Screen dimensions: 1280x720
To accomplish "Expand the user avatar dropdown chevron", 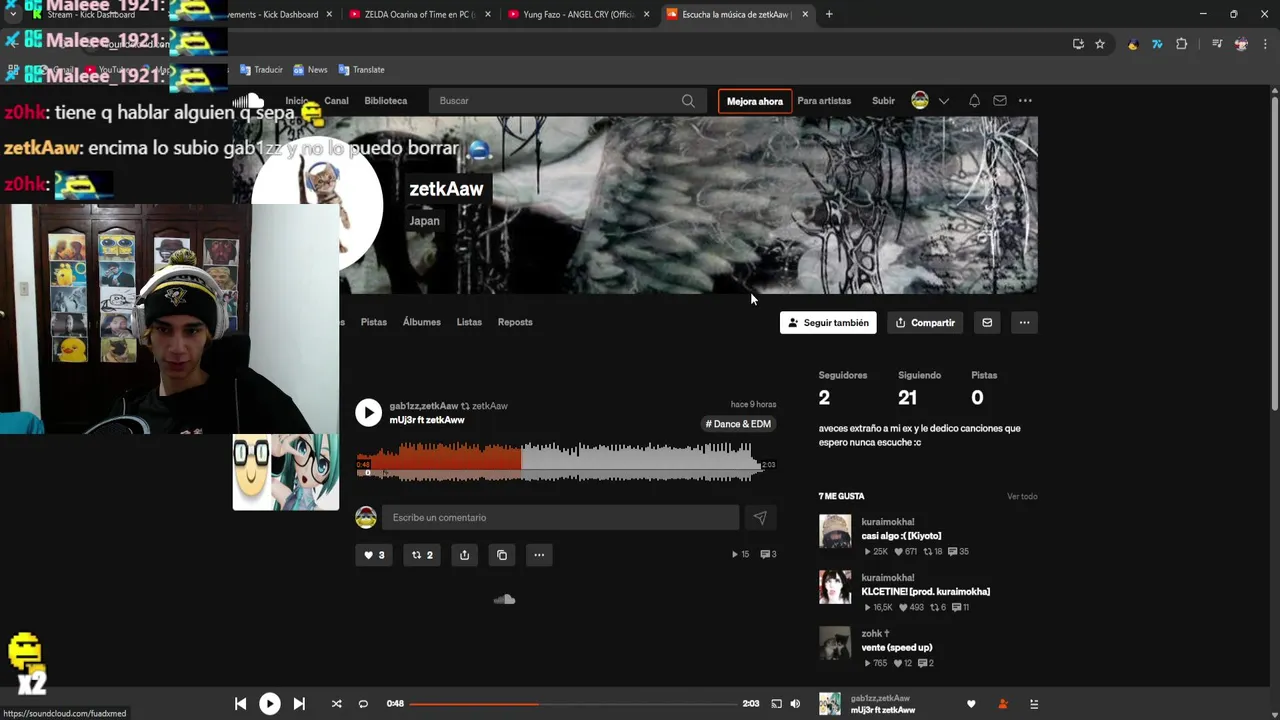I will coord(943,101).
